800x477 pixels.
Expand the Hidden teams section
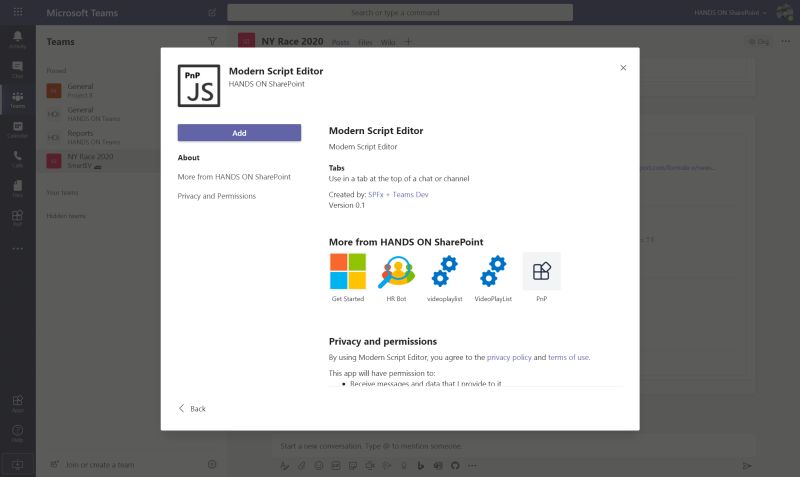[x=66, y=216]
